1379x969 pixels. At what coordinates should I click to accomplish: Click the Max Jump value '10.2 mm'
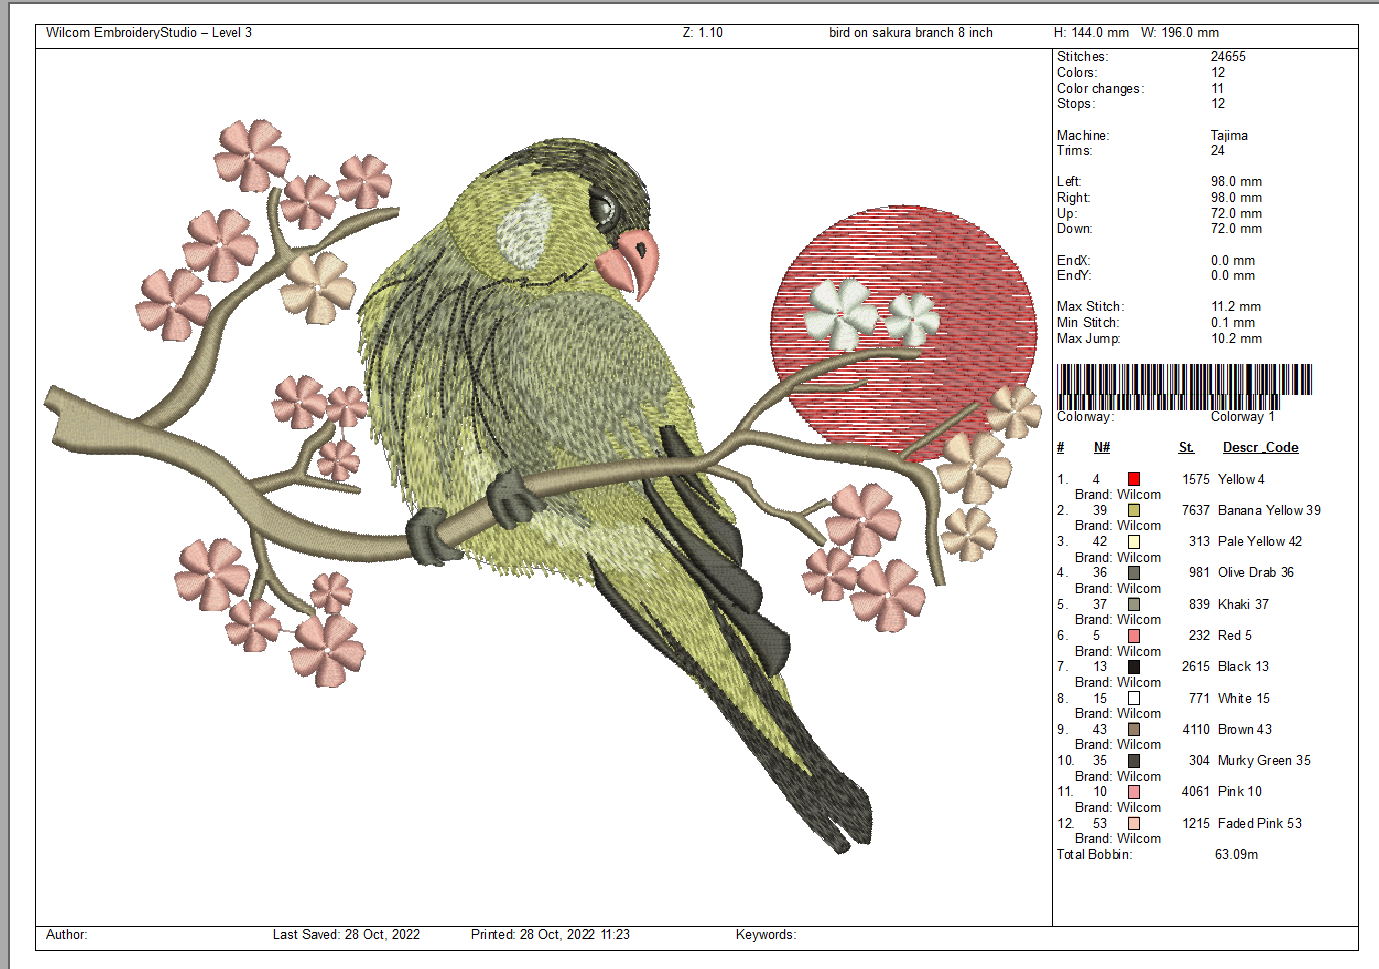click(1236, 338)
